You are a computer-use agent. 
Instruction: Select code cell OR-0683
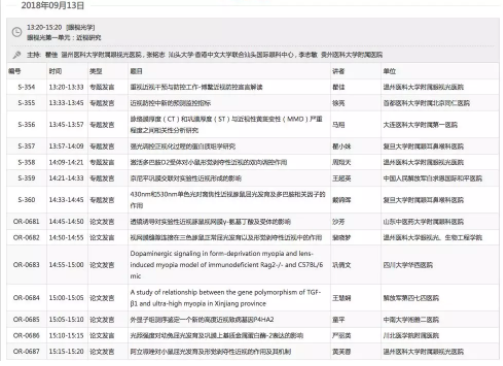point(26,265)
